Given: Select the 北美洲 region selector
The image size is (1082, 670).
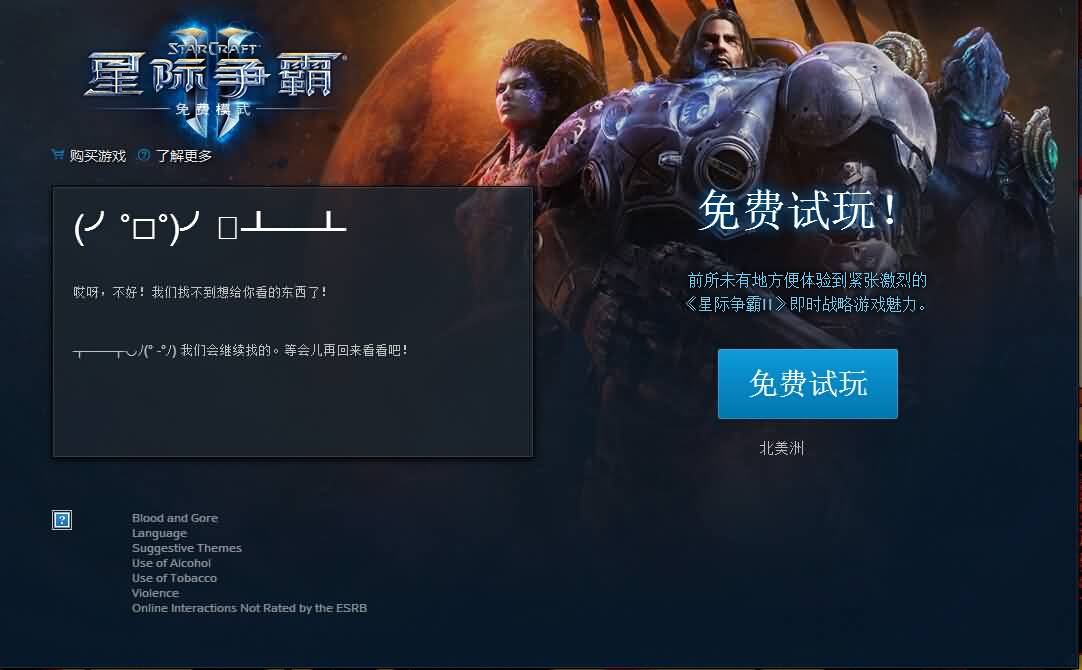Looking at the screenshot, I should click(781, 449).
